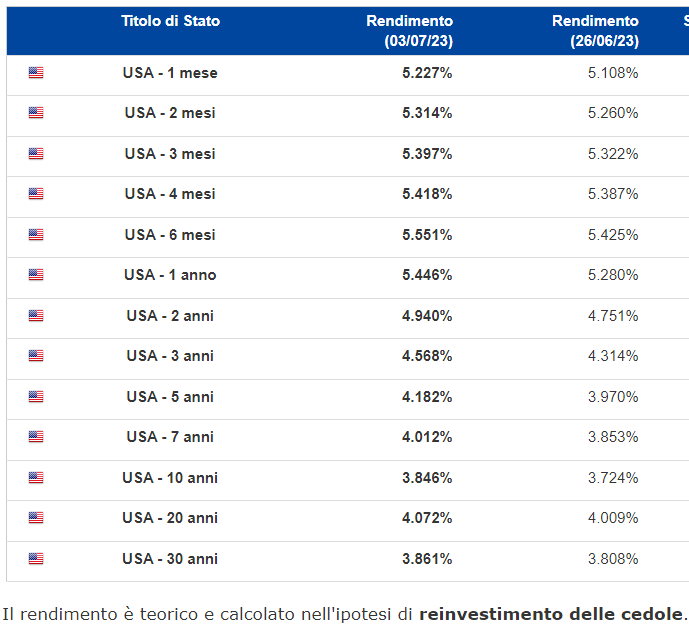
Task: Click the 4.940% yield for USA 2 anni
Action: pyautogui.click(x=427, y=316)
